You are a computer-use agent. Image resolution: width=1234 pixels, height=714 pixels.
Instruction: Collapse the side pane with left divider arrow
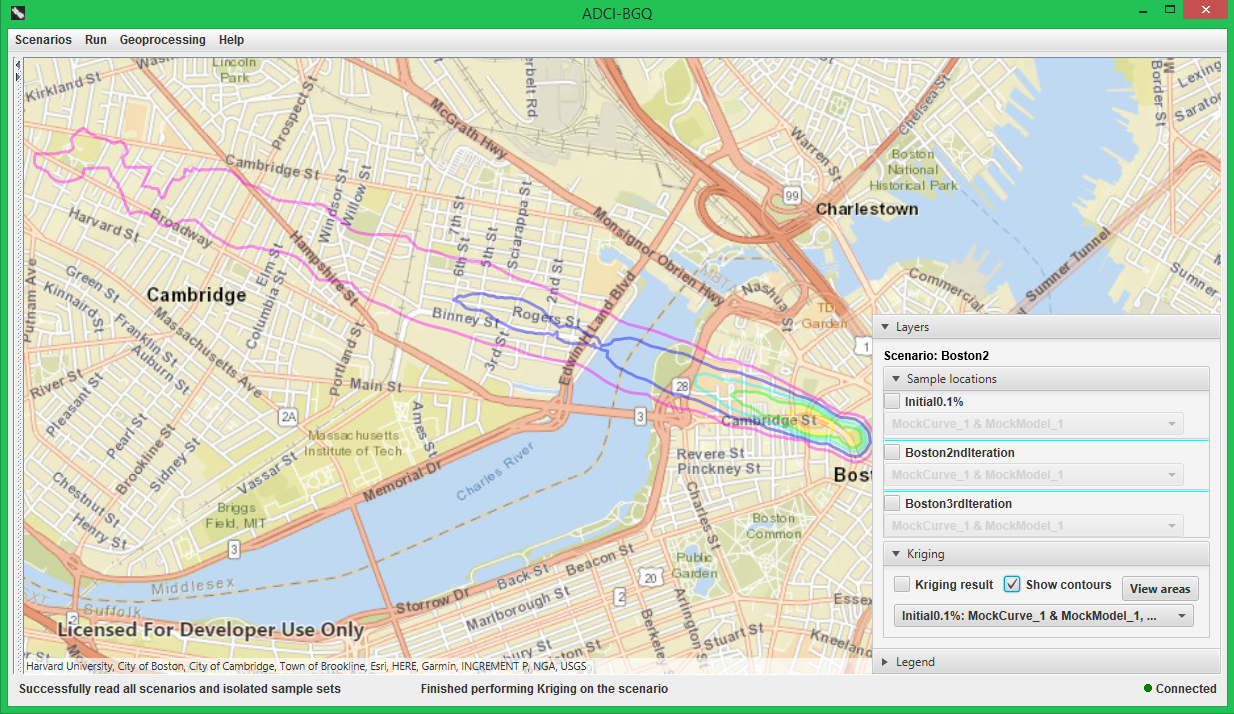pos(16,65)
